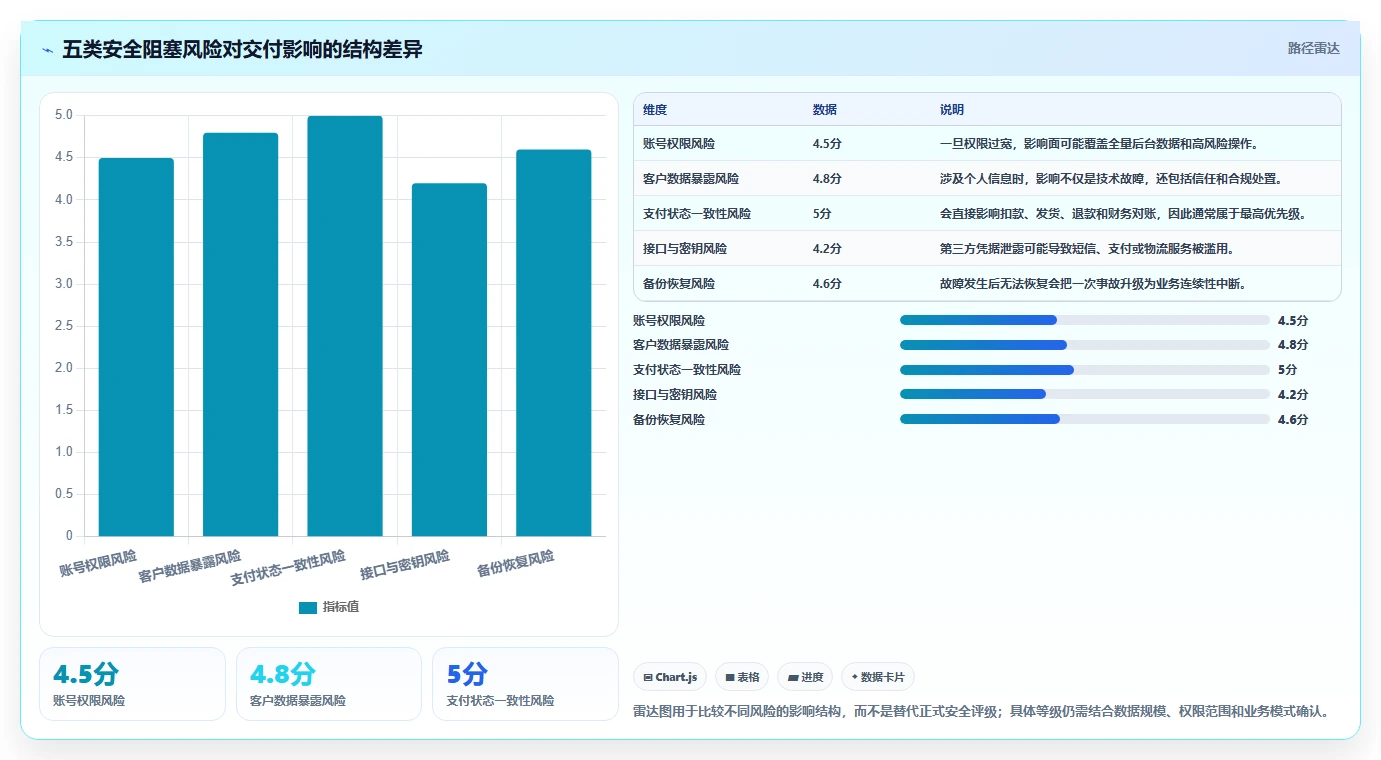This screenshot has width=1381, height=760.
Task: Click the 5.0 y-axis tick label
Action: point(64,115)
